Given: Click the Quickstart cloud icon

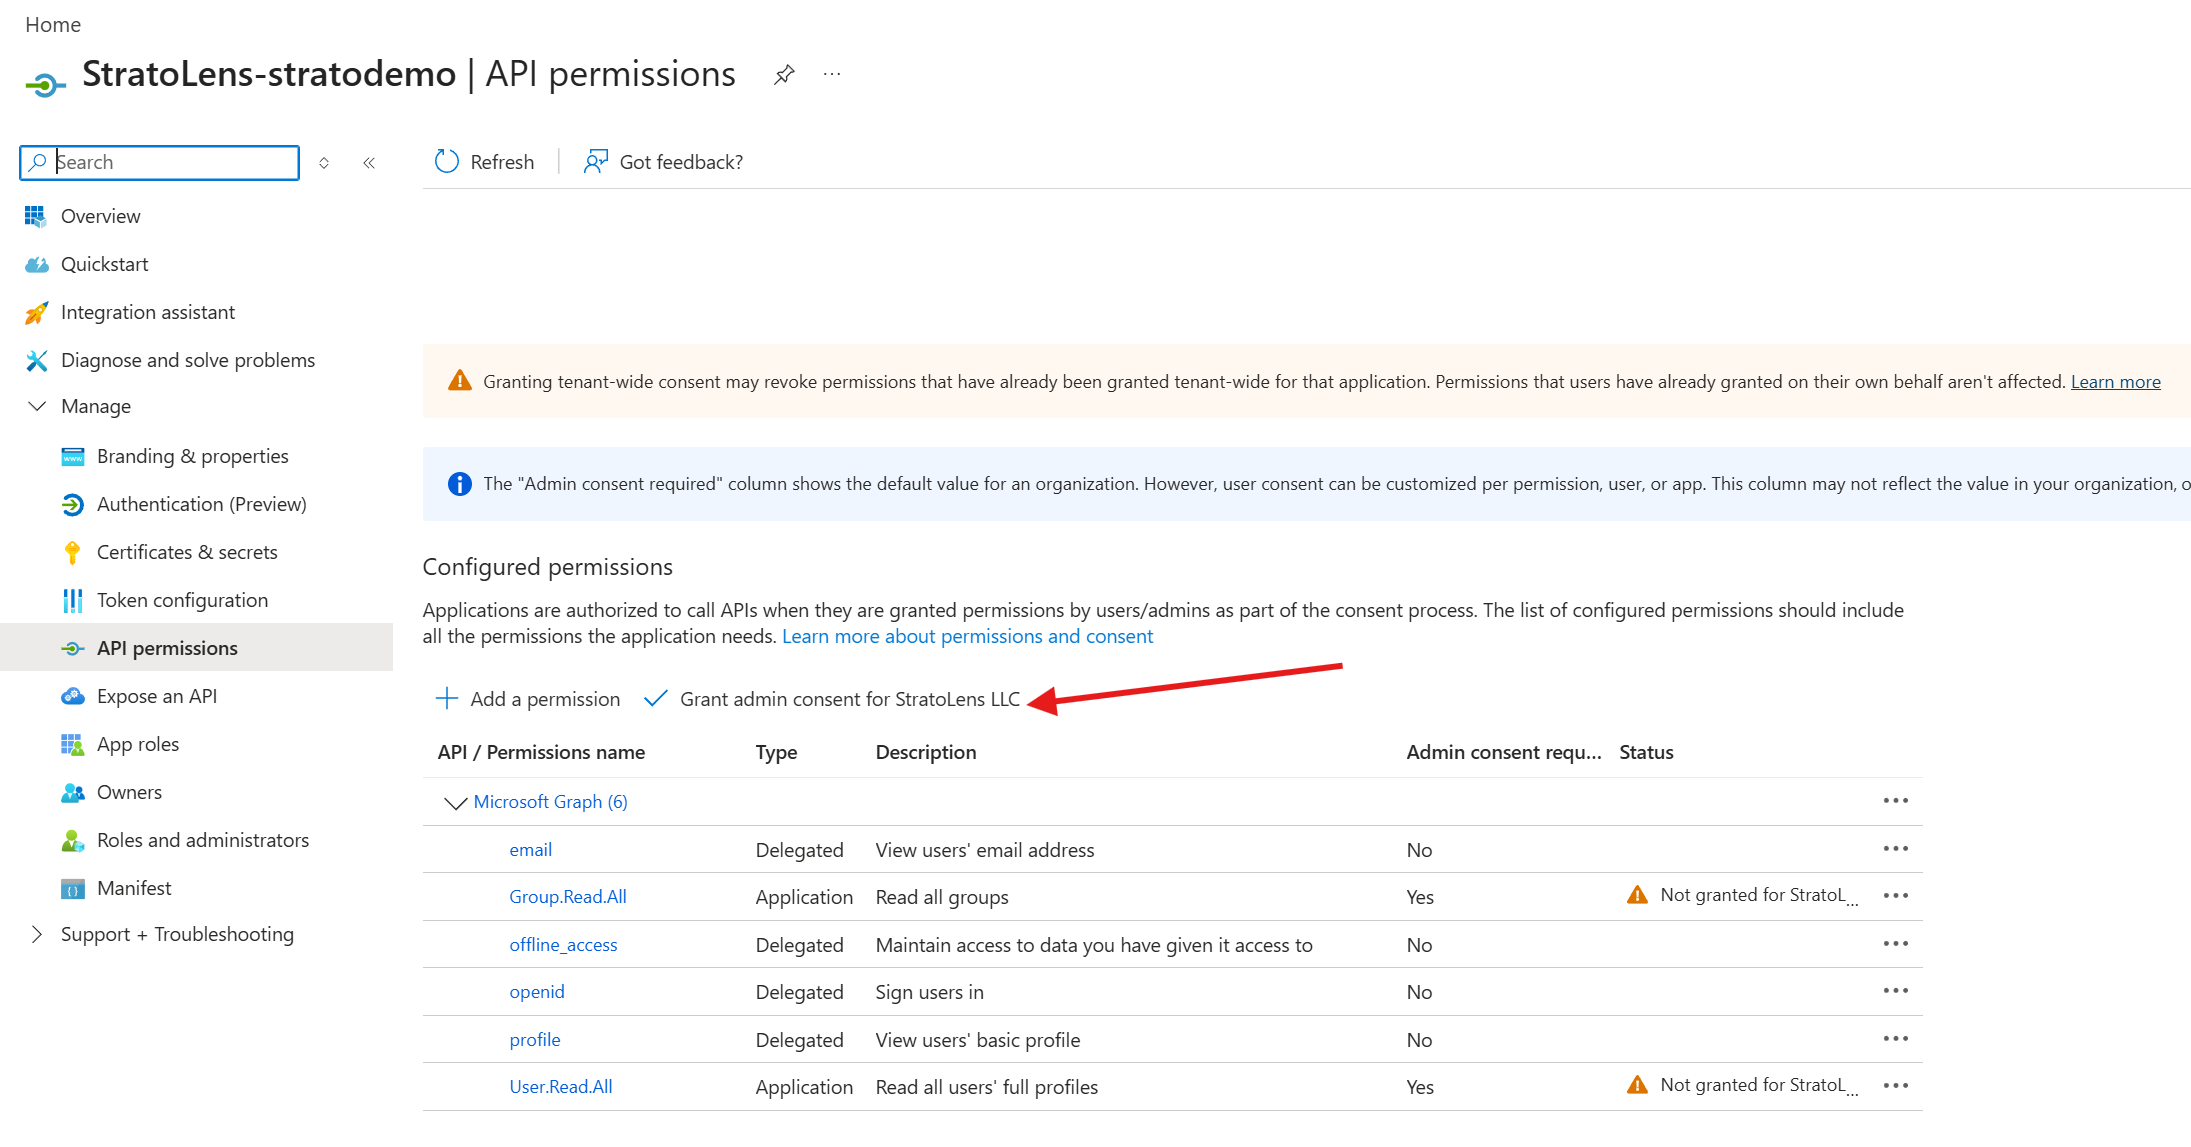Looking at the screenshot, I should (36, 264).
